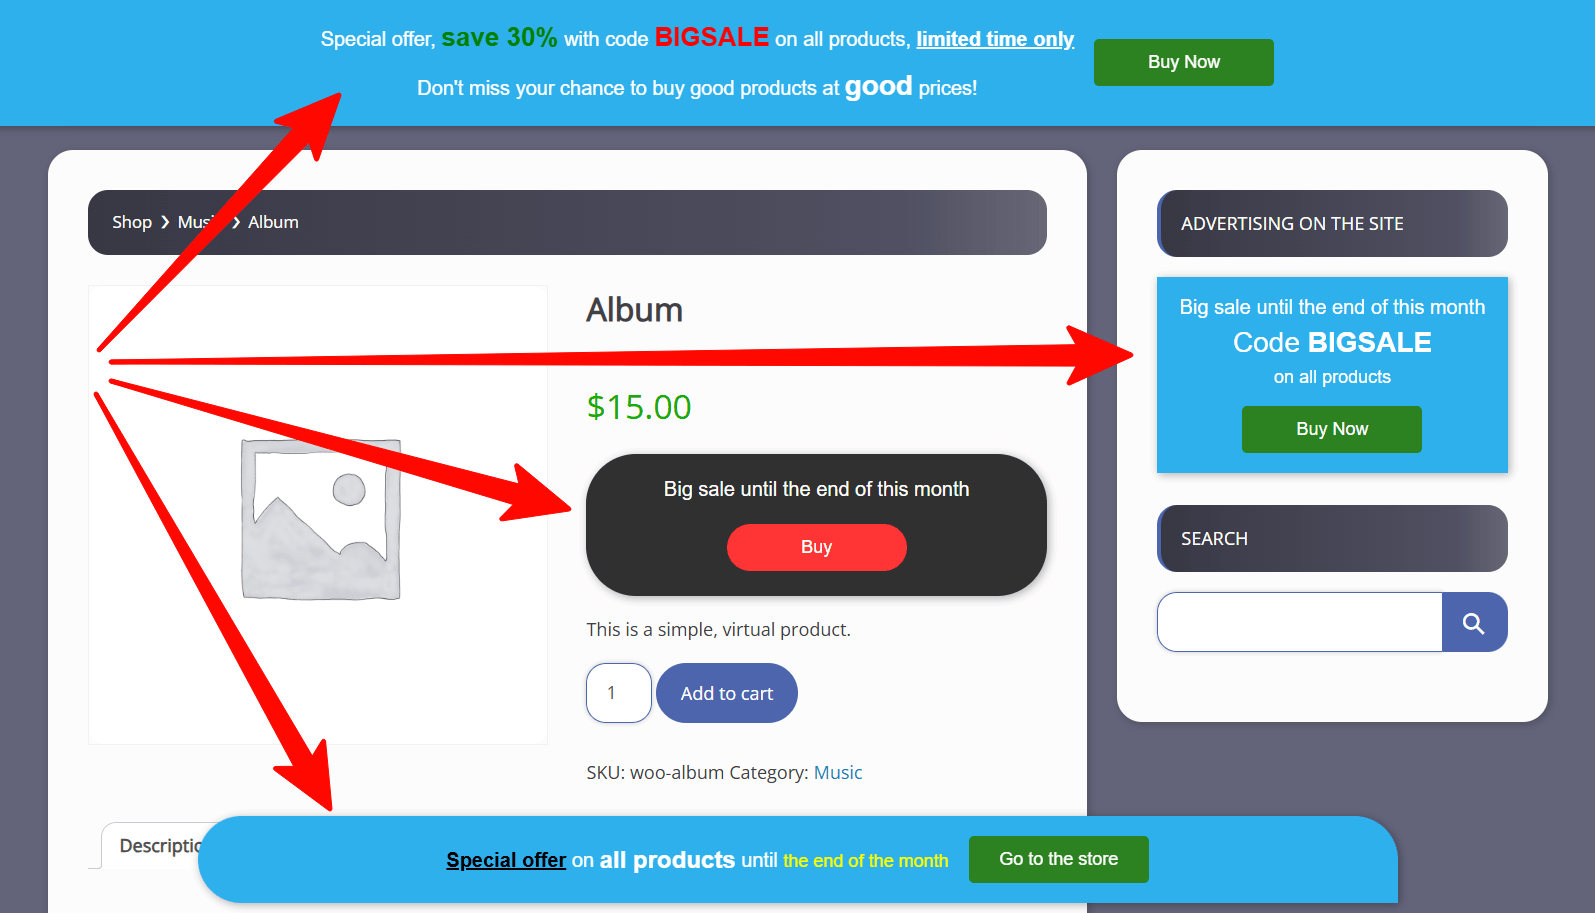The width and height of the screenshot is (1595, 913).
Task: Add the Album to cart
Action: click(726, 693)
